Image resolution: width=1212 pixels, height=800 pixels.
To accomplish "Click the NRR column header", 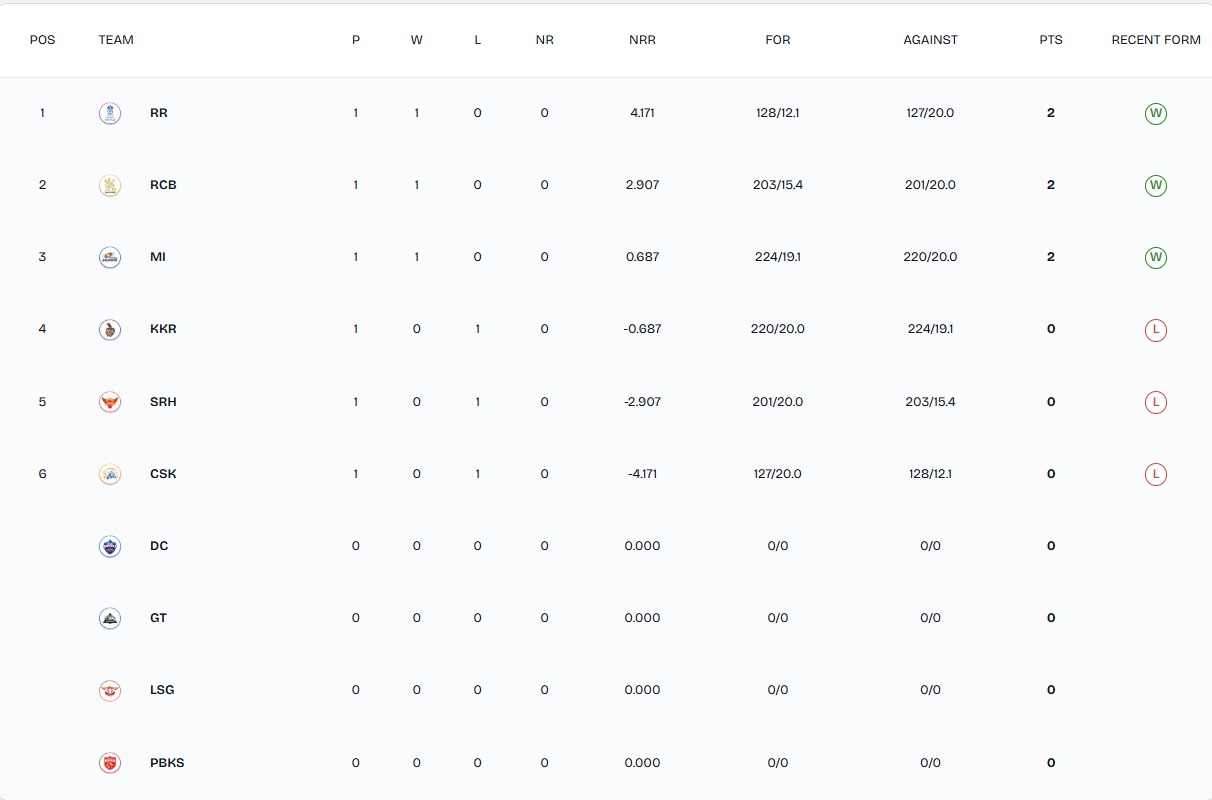I will (x=642, y=40).
